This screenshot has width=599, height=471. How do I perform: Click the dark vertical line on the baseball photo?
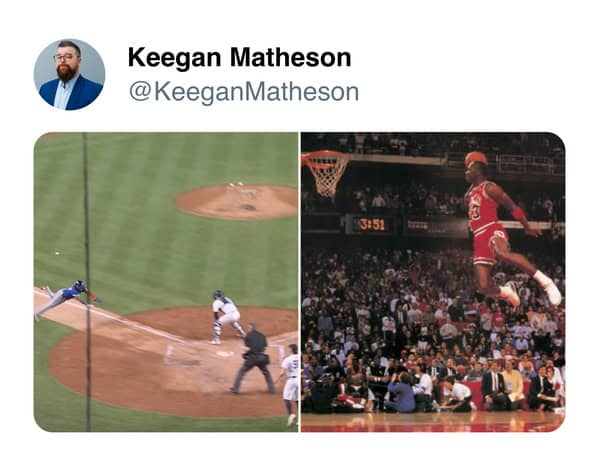pos(87,282)
